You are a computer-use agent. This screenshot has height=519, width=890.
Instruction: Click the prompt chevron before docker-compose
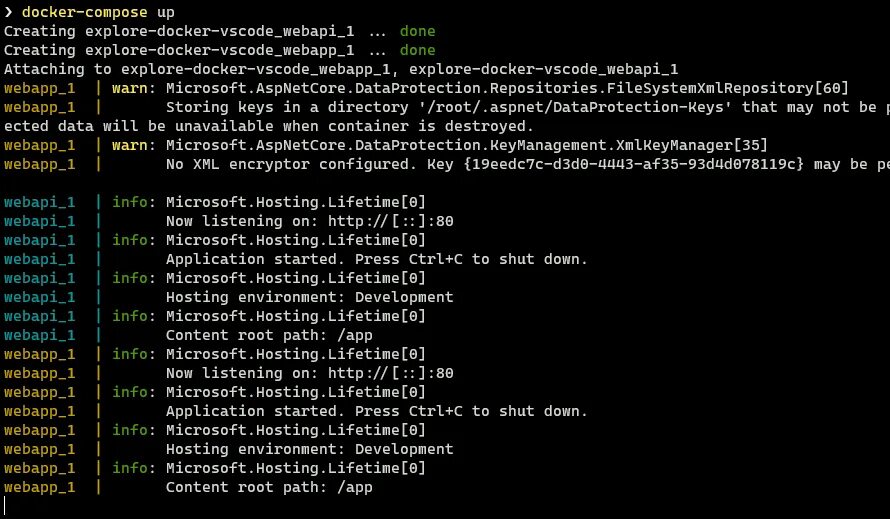[x=8, y=12]
